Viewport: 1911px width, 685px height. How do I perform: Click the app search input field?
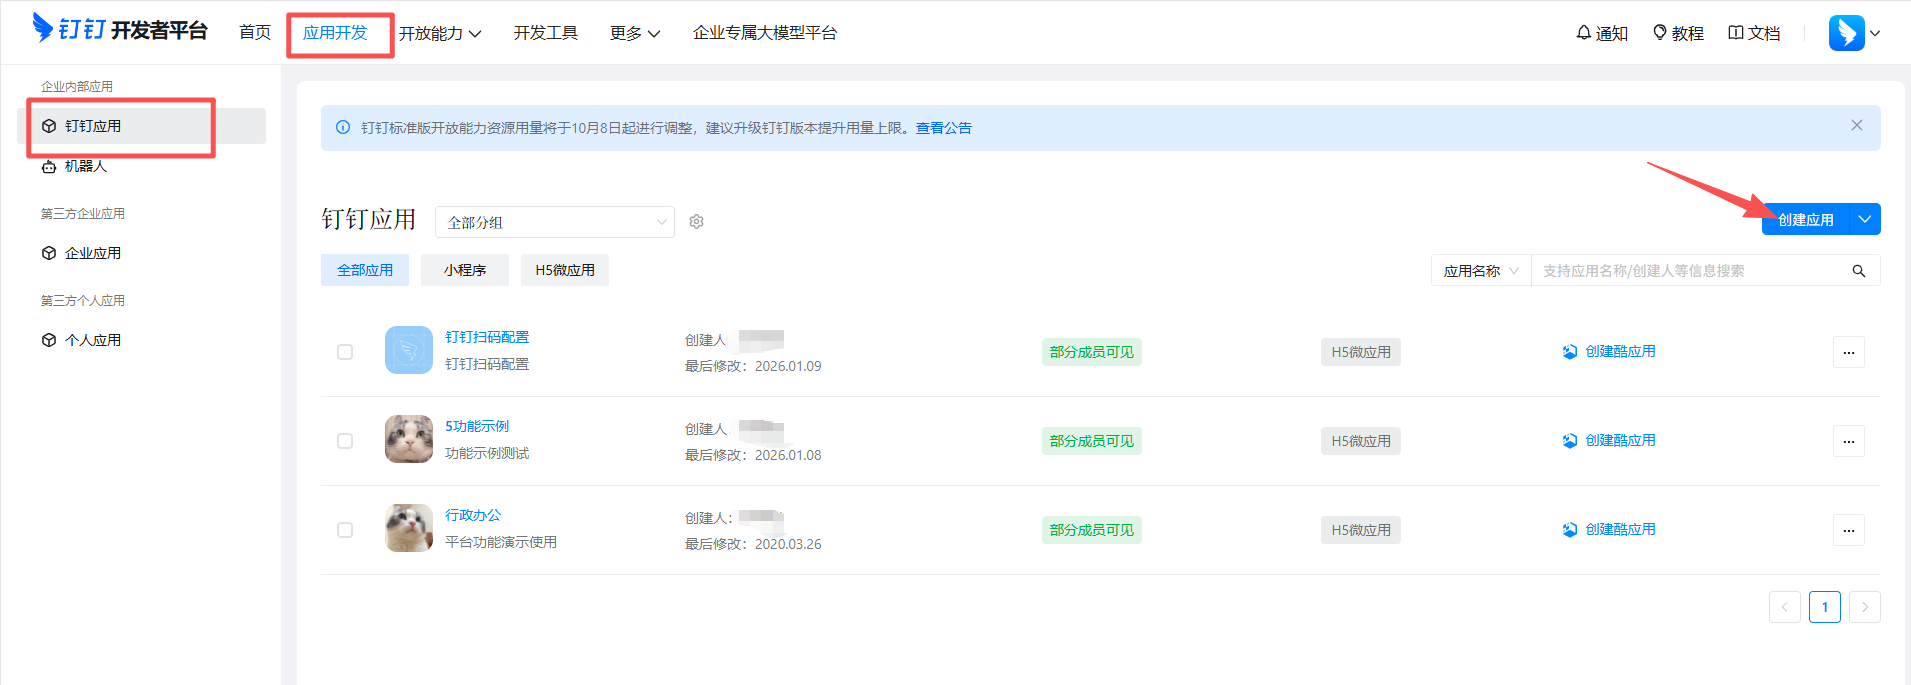pyautogui.click(x=1690, y=271)
